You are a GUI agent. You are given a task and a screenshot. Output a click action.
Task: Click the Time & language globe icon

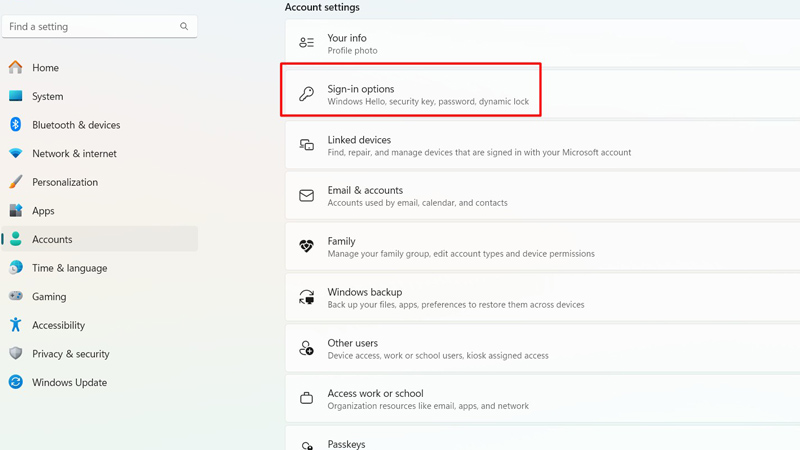pyautogui.click(x=15, y=267)
